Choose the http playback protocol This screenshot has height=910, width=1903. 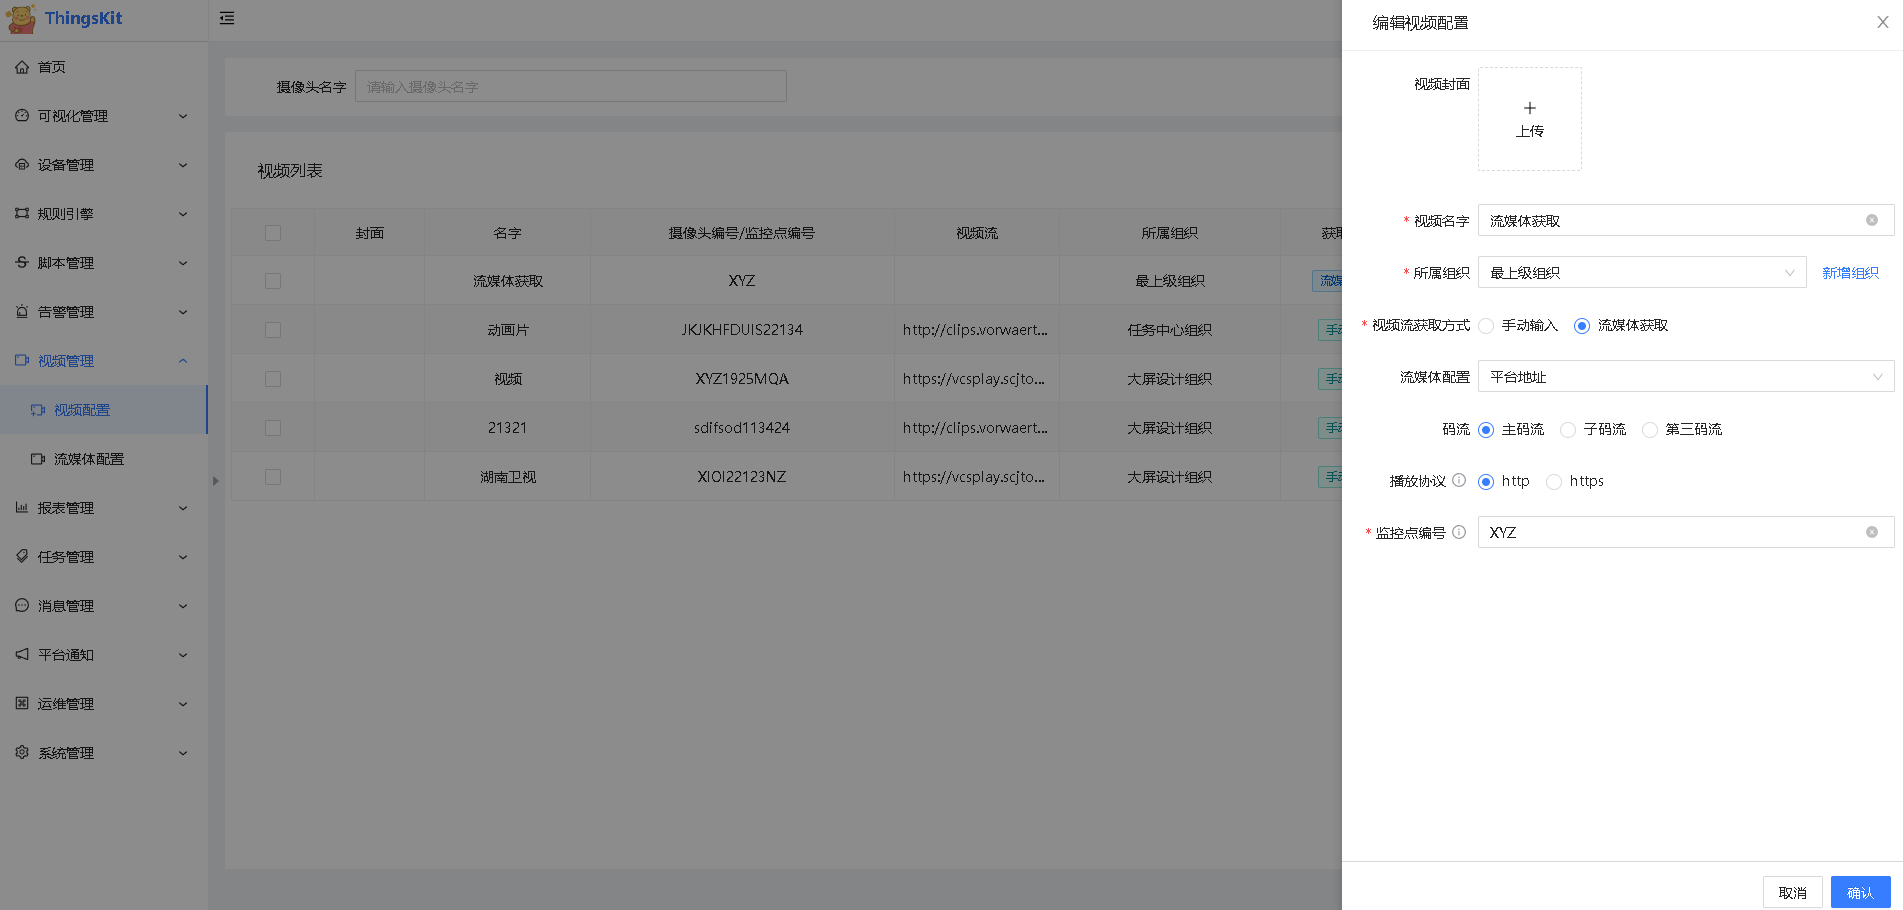pos(1486,482)
